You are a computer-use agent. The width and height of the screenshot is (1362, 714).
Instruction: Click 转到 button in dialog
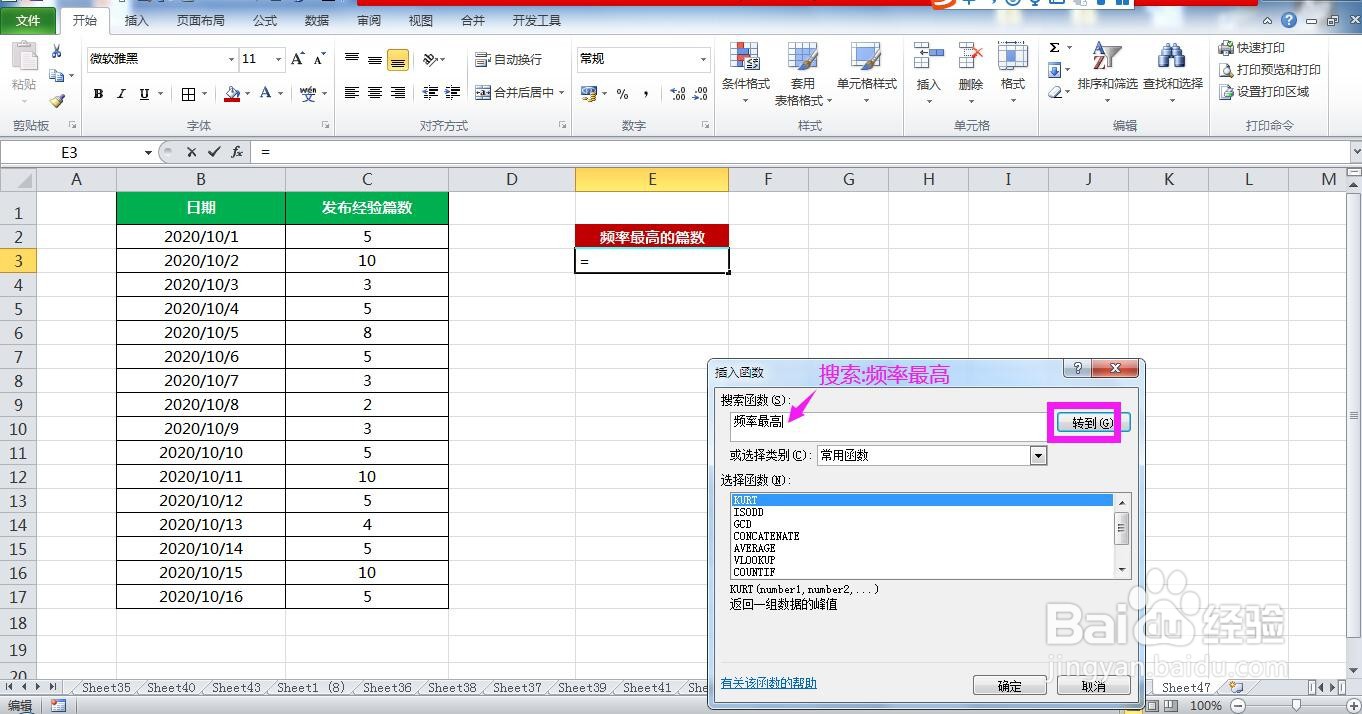pyautogui.click(x=1092, y=423)
